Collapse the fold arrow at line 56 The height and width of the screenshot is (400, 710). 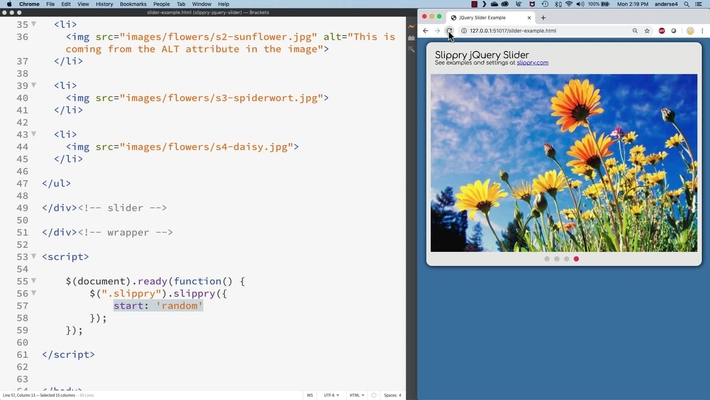34,294
